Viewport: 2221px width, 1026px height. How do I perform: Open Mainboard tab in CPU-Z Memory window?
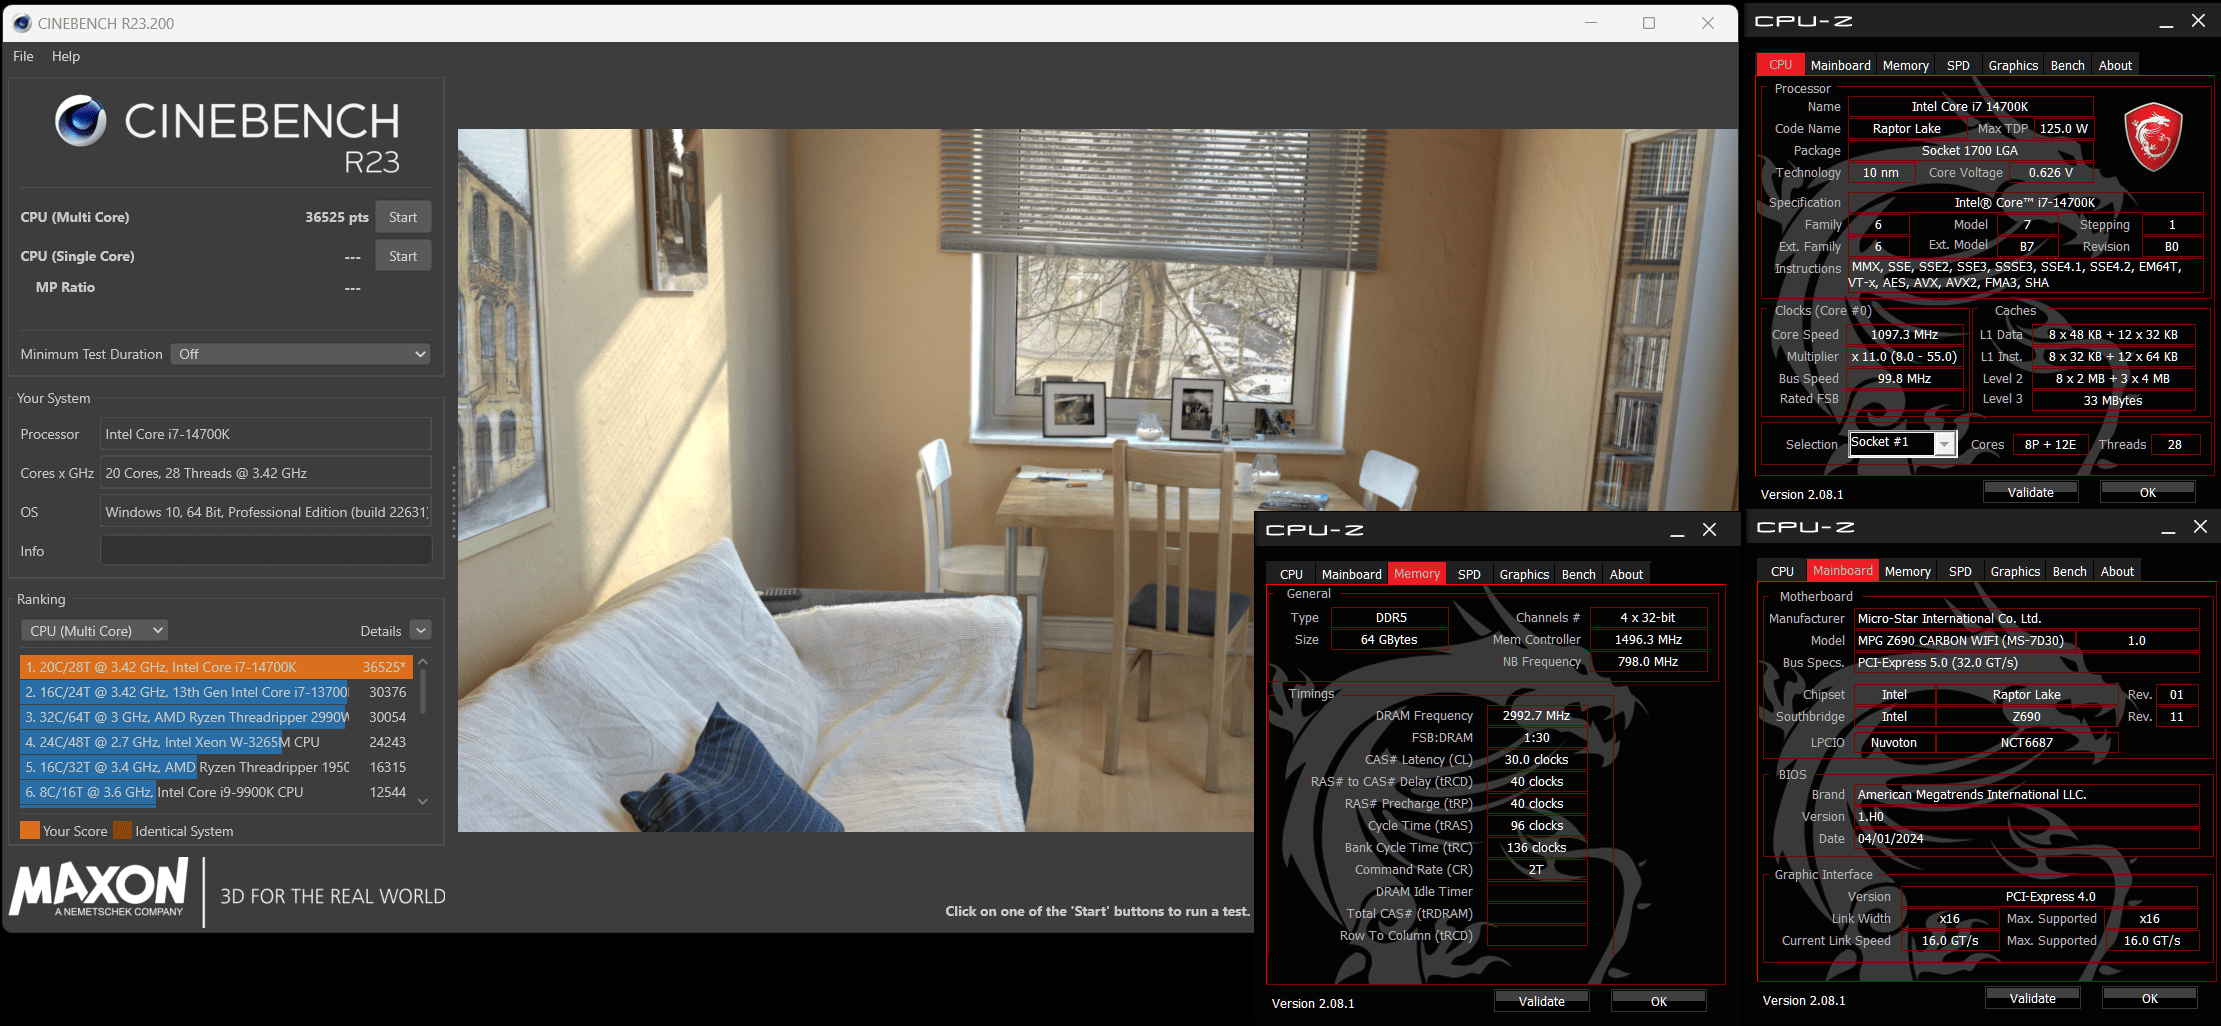1351,574
